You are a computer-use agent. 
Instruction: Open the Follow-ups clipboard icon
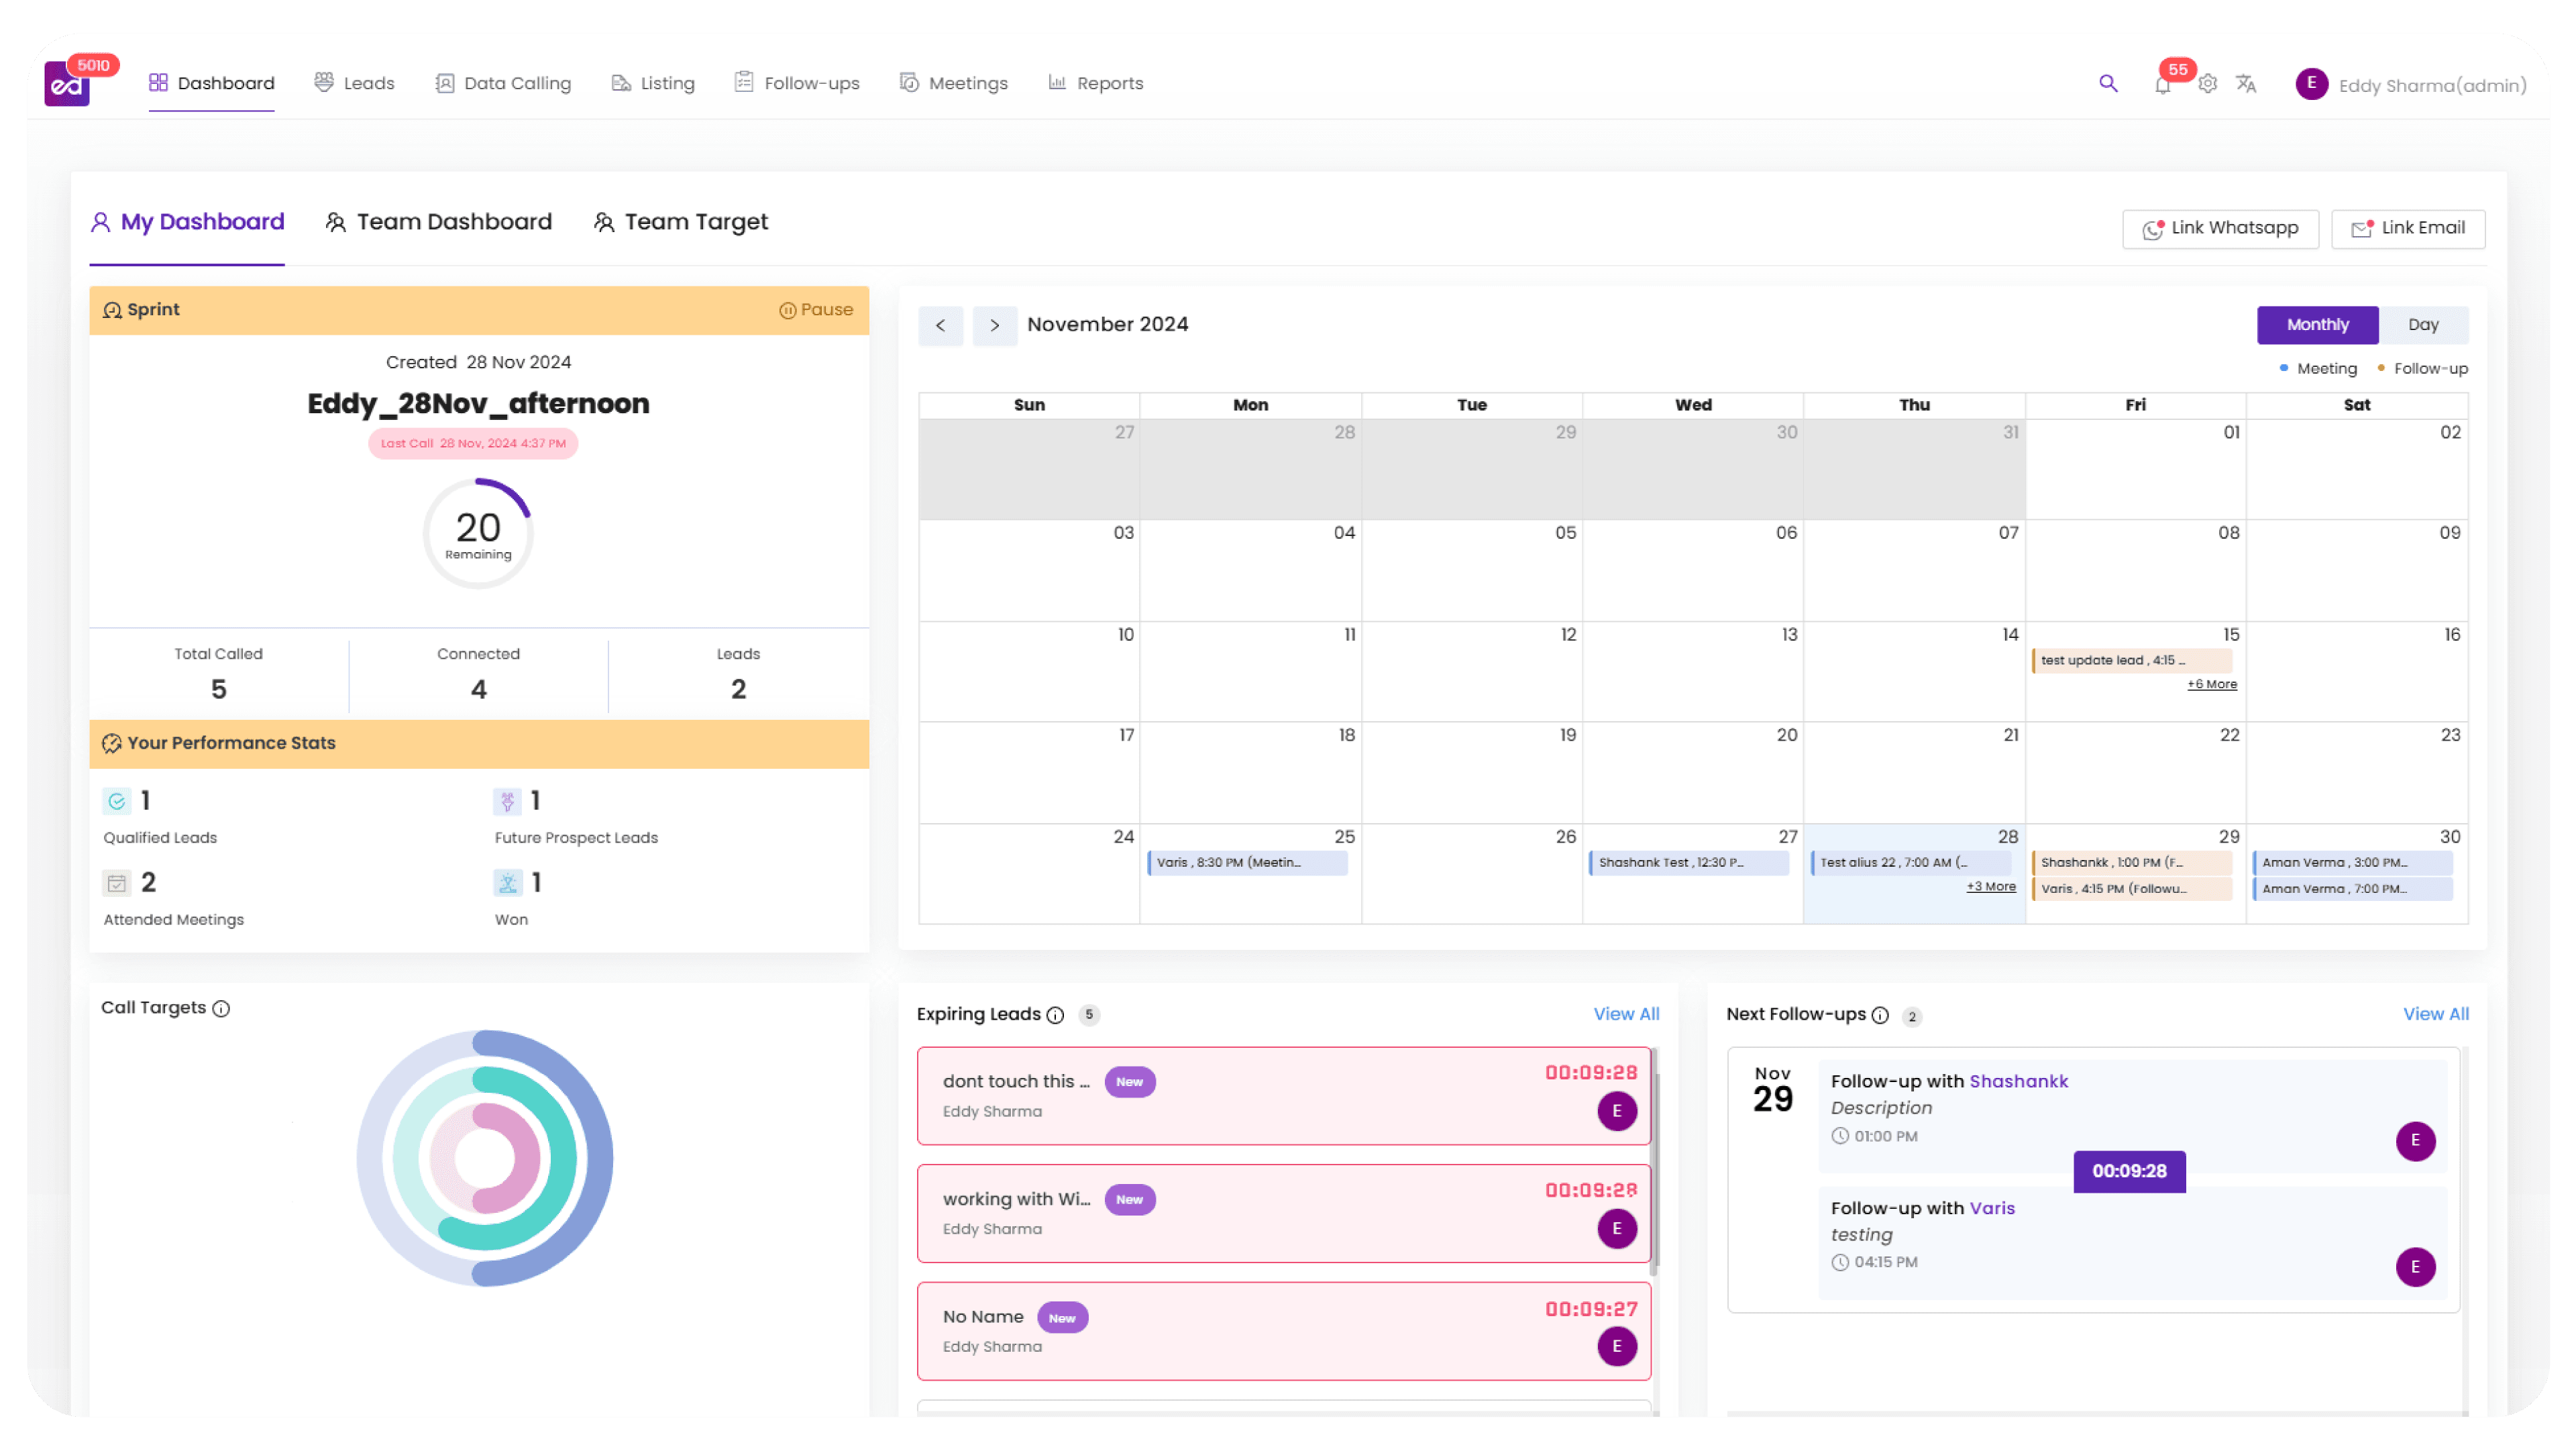point(743,83)
